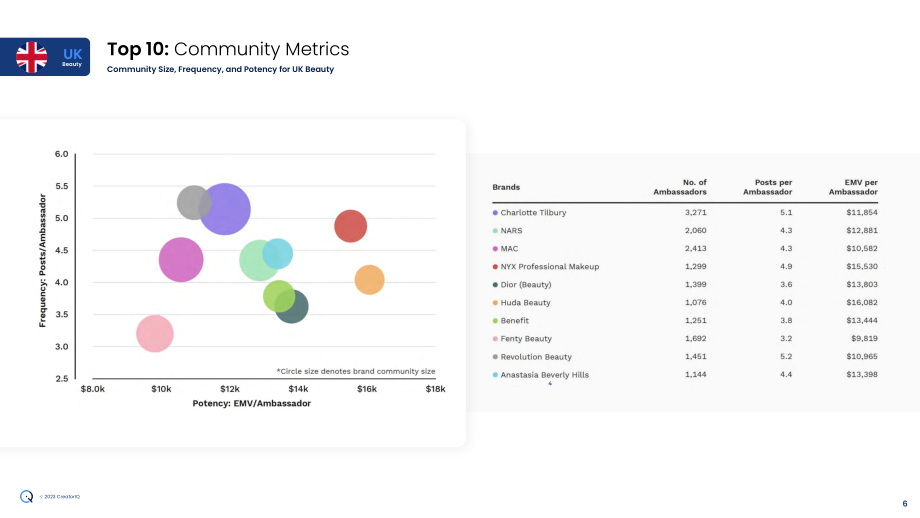Click posts per ambassador value 5.2

pyautogui.click(x=786, y=357)
